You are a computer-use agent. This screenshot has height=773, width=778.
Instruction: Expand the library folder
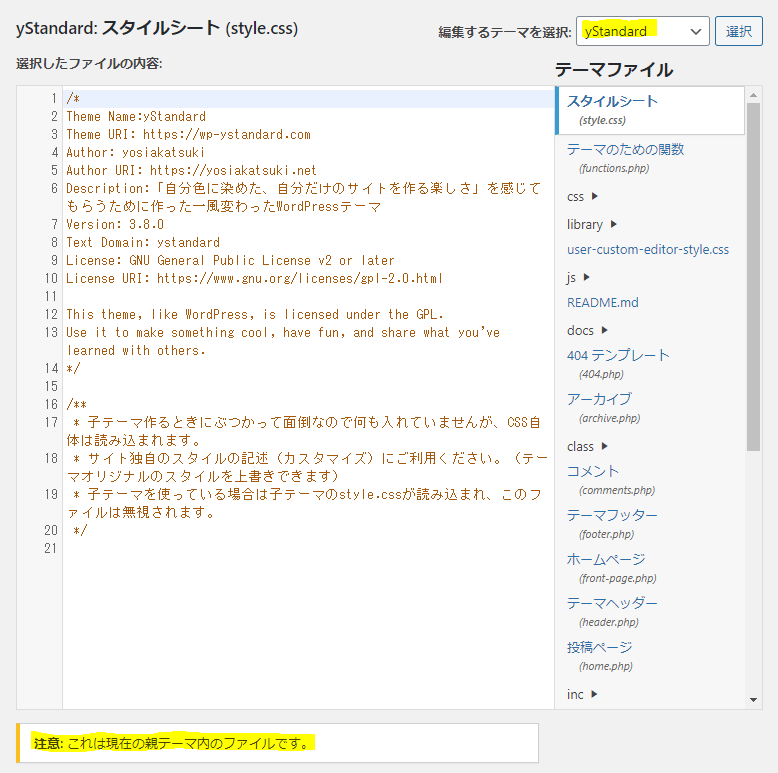(592, 224)
